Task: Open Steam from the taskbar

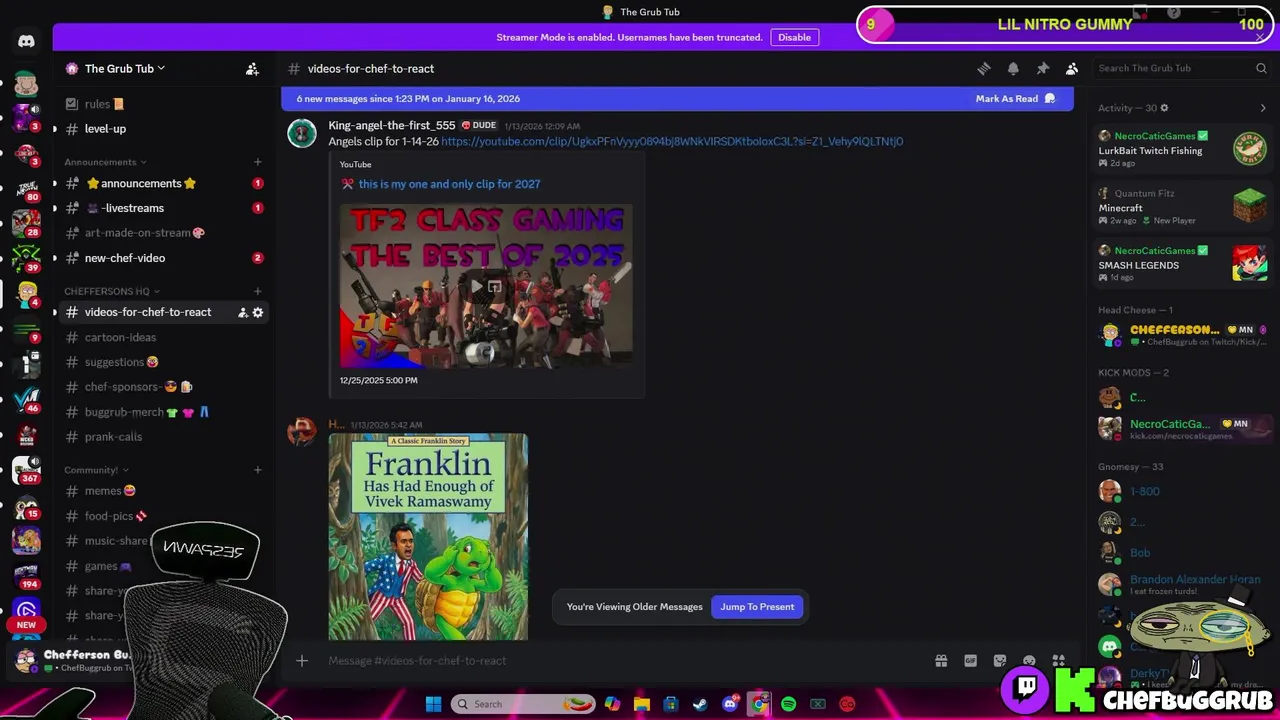Action: tap(700, 704)
